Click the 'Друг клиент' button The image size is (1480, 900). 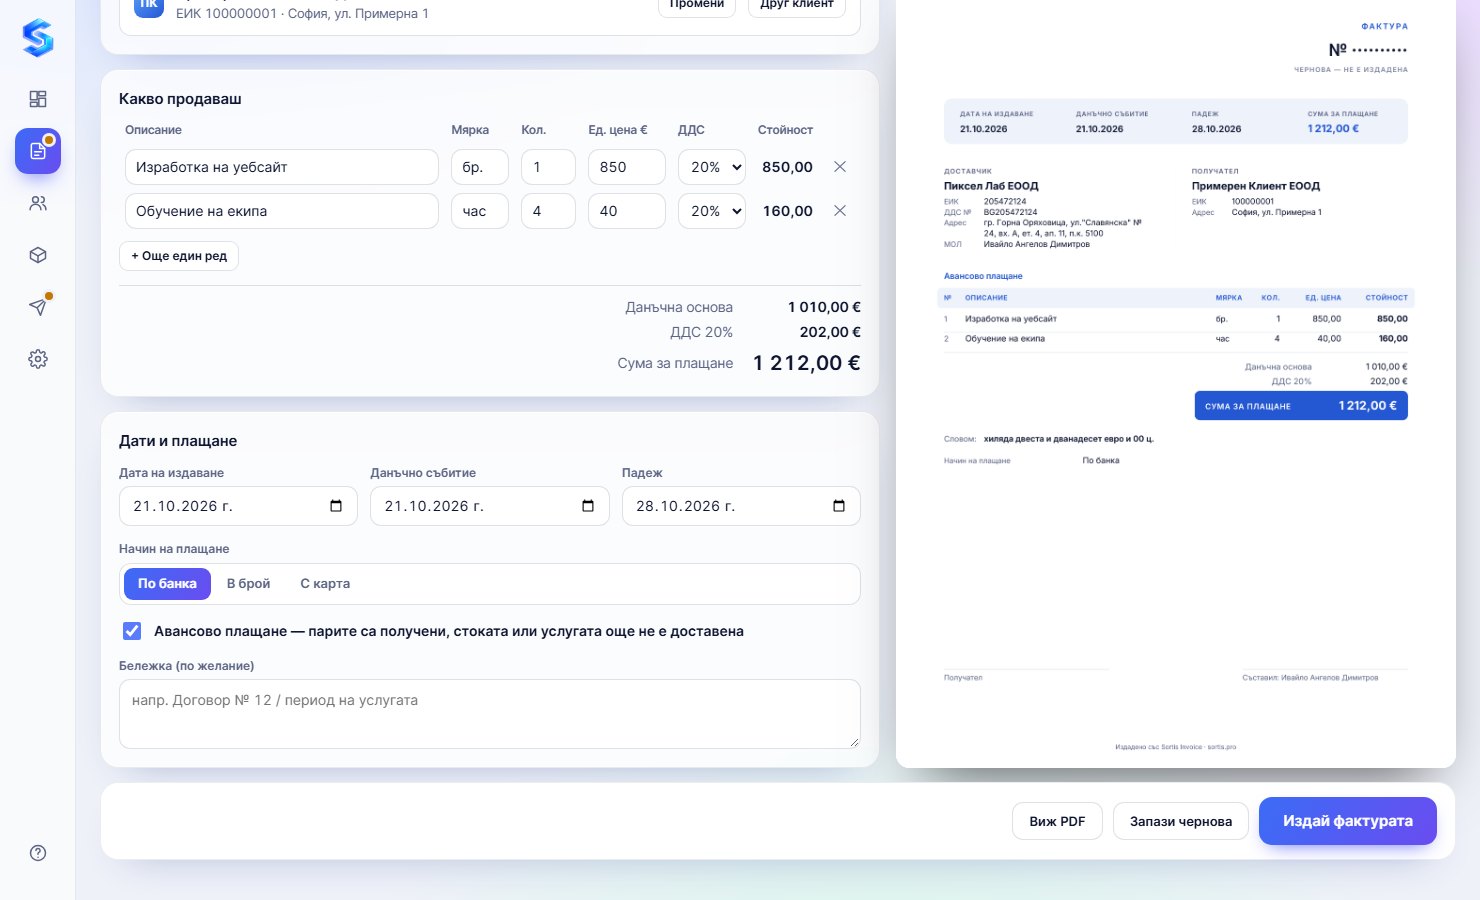click(797, 5)
